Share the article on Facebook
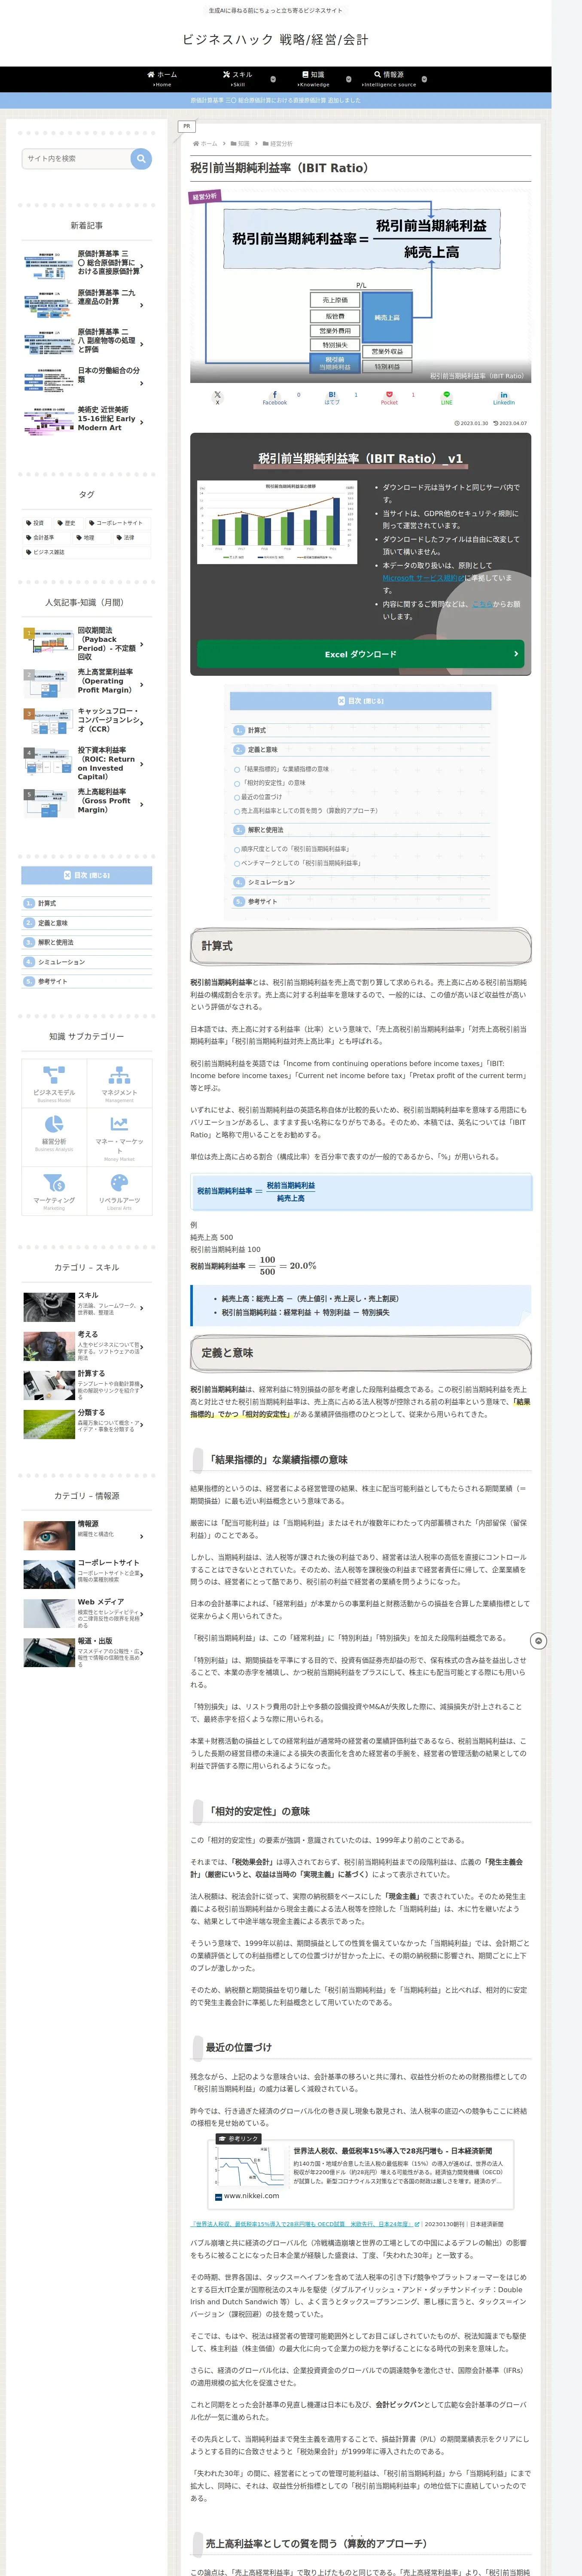Image resolution: width=582 pixels, height=2576 pixels. click(x=275, y=397)
